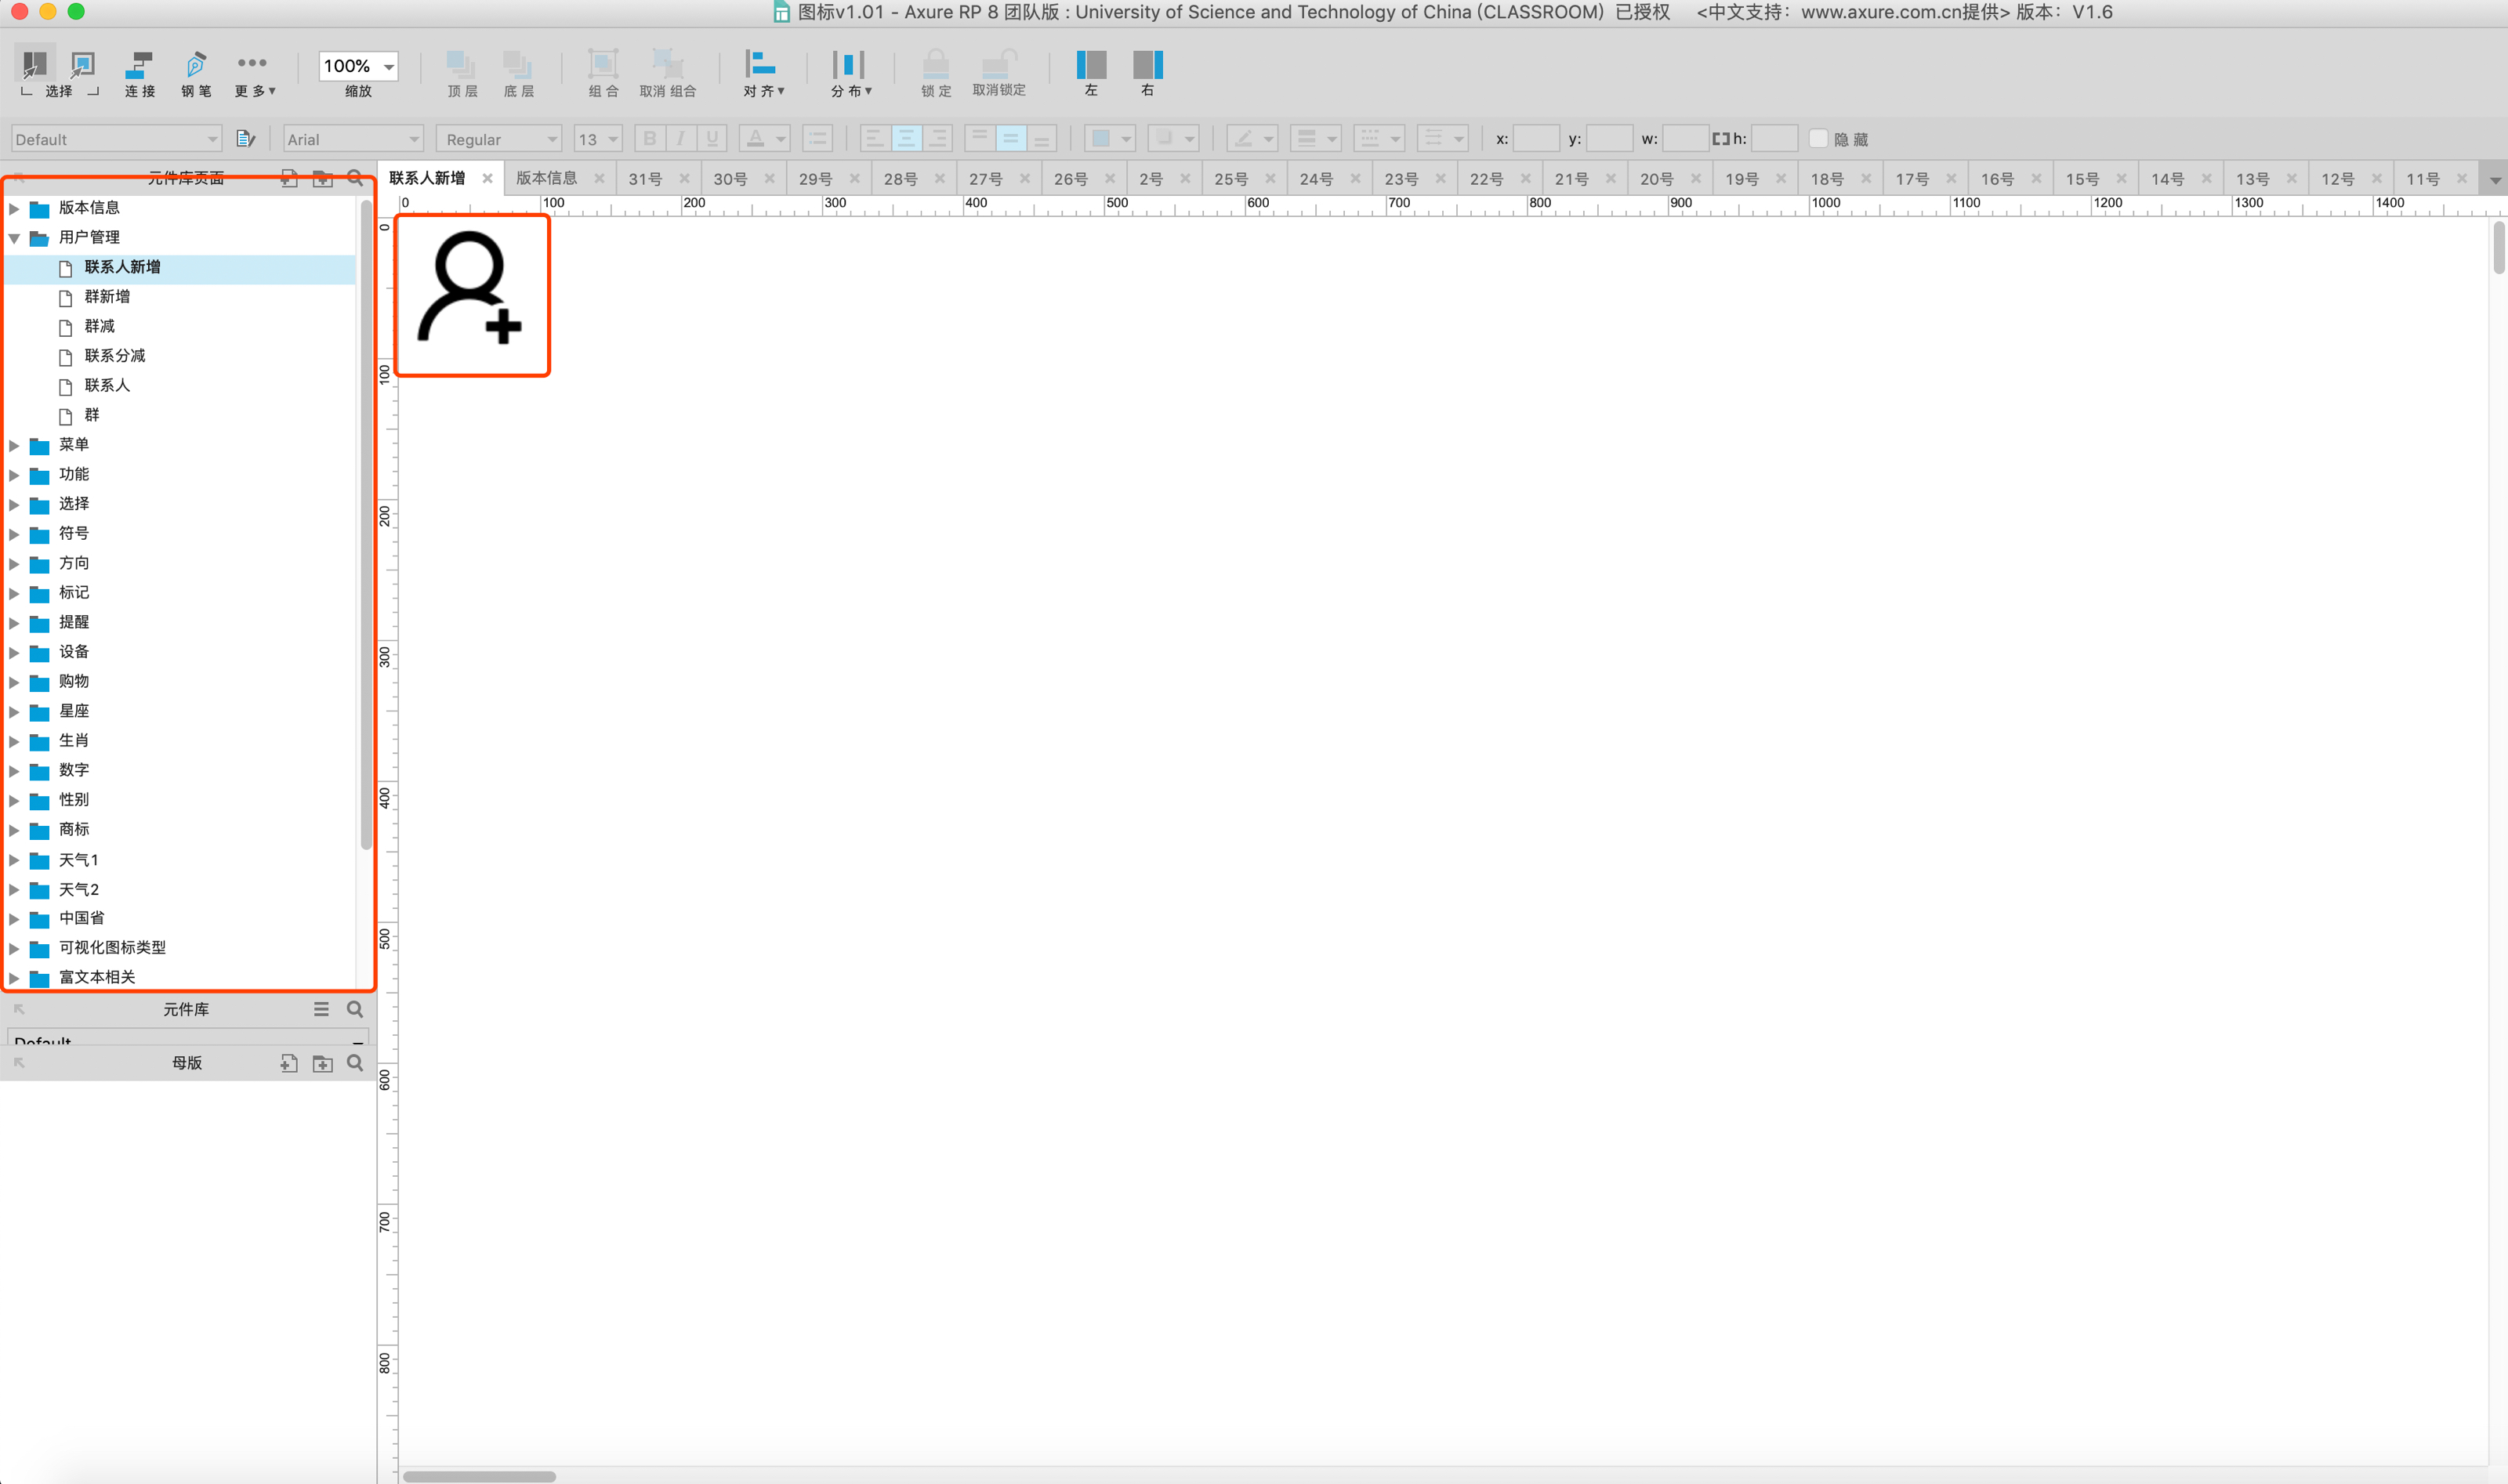The height and width of the screenshot is (1484, 2508).
Task: Align text right
Action: pos(937,139)
